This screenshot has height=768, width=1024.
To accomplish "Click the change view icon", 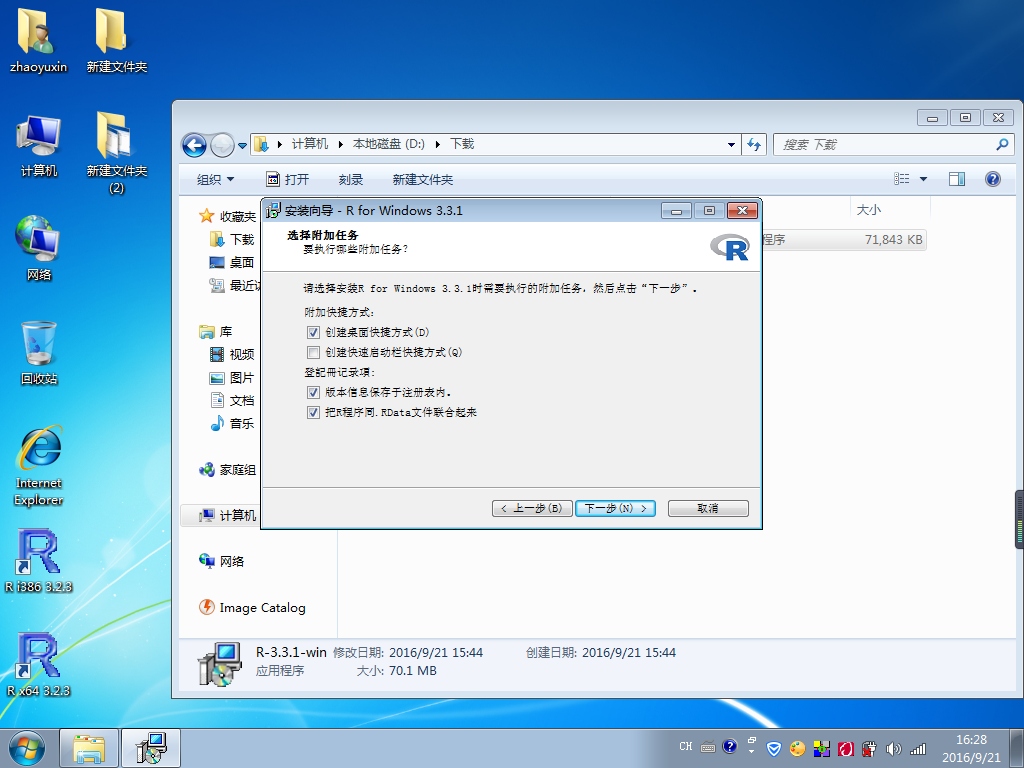I will 902,178.
